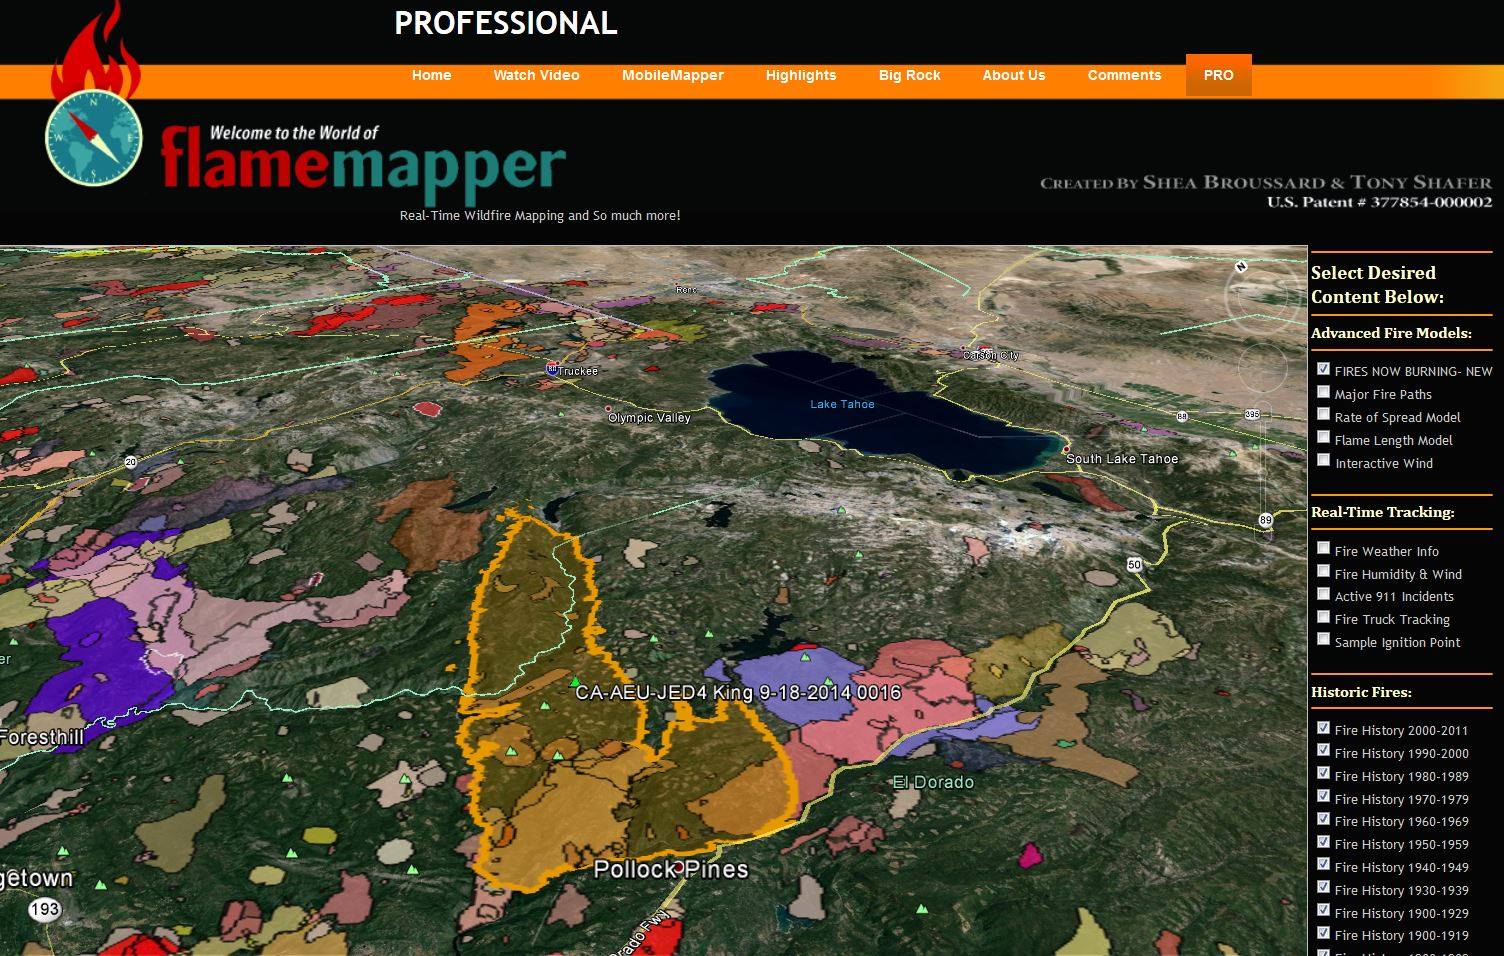This screenshot has height=956, width=1504.
Task: Turn on Fire Truck Tracking checkbox
Action: tap(1323, 617)
